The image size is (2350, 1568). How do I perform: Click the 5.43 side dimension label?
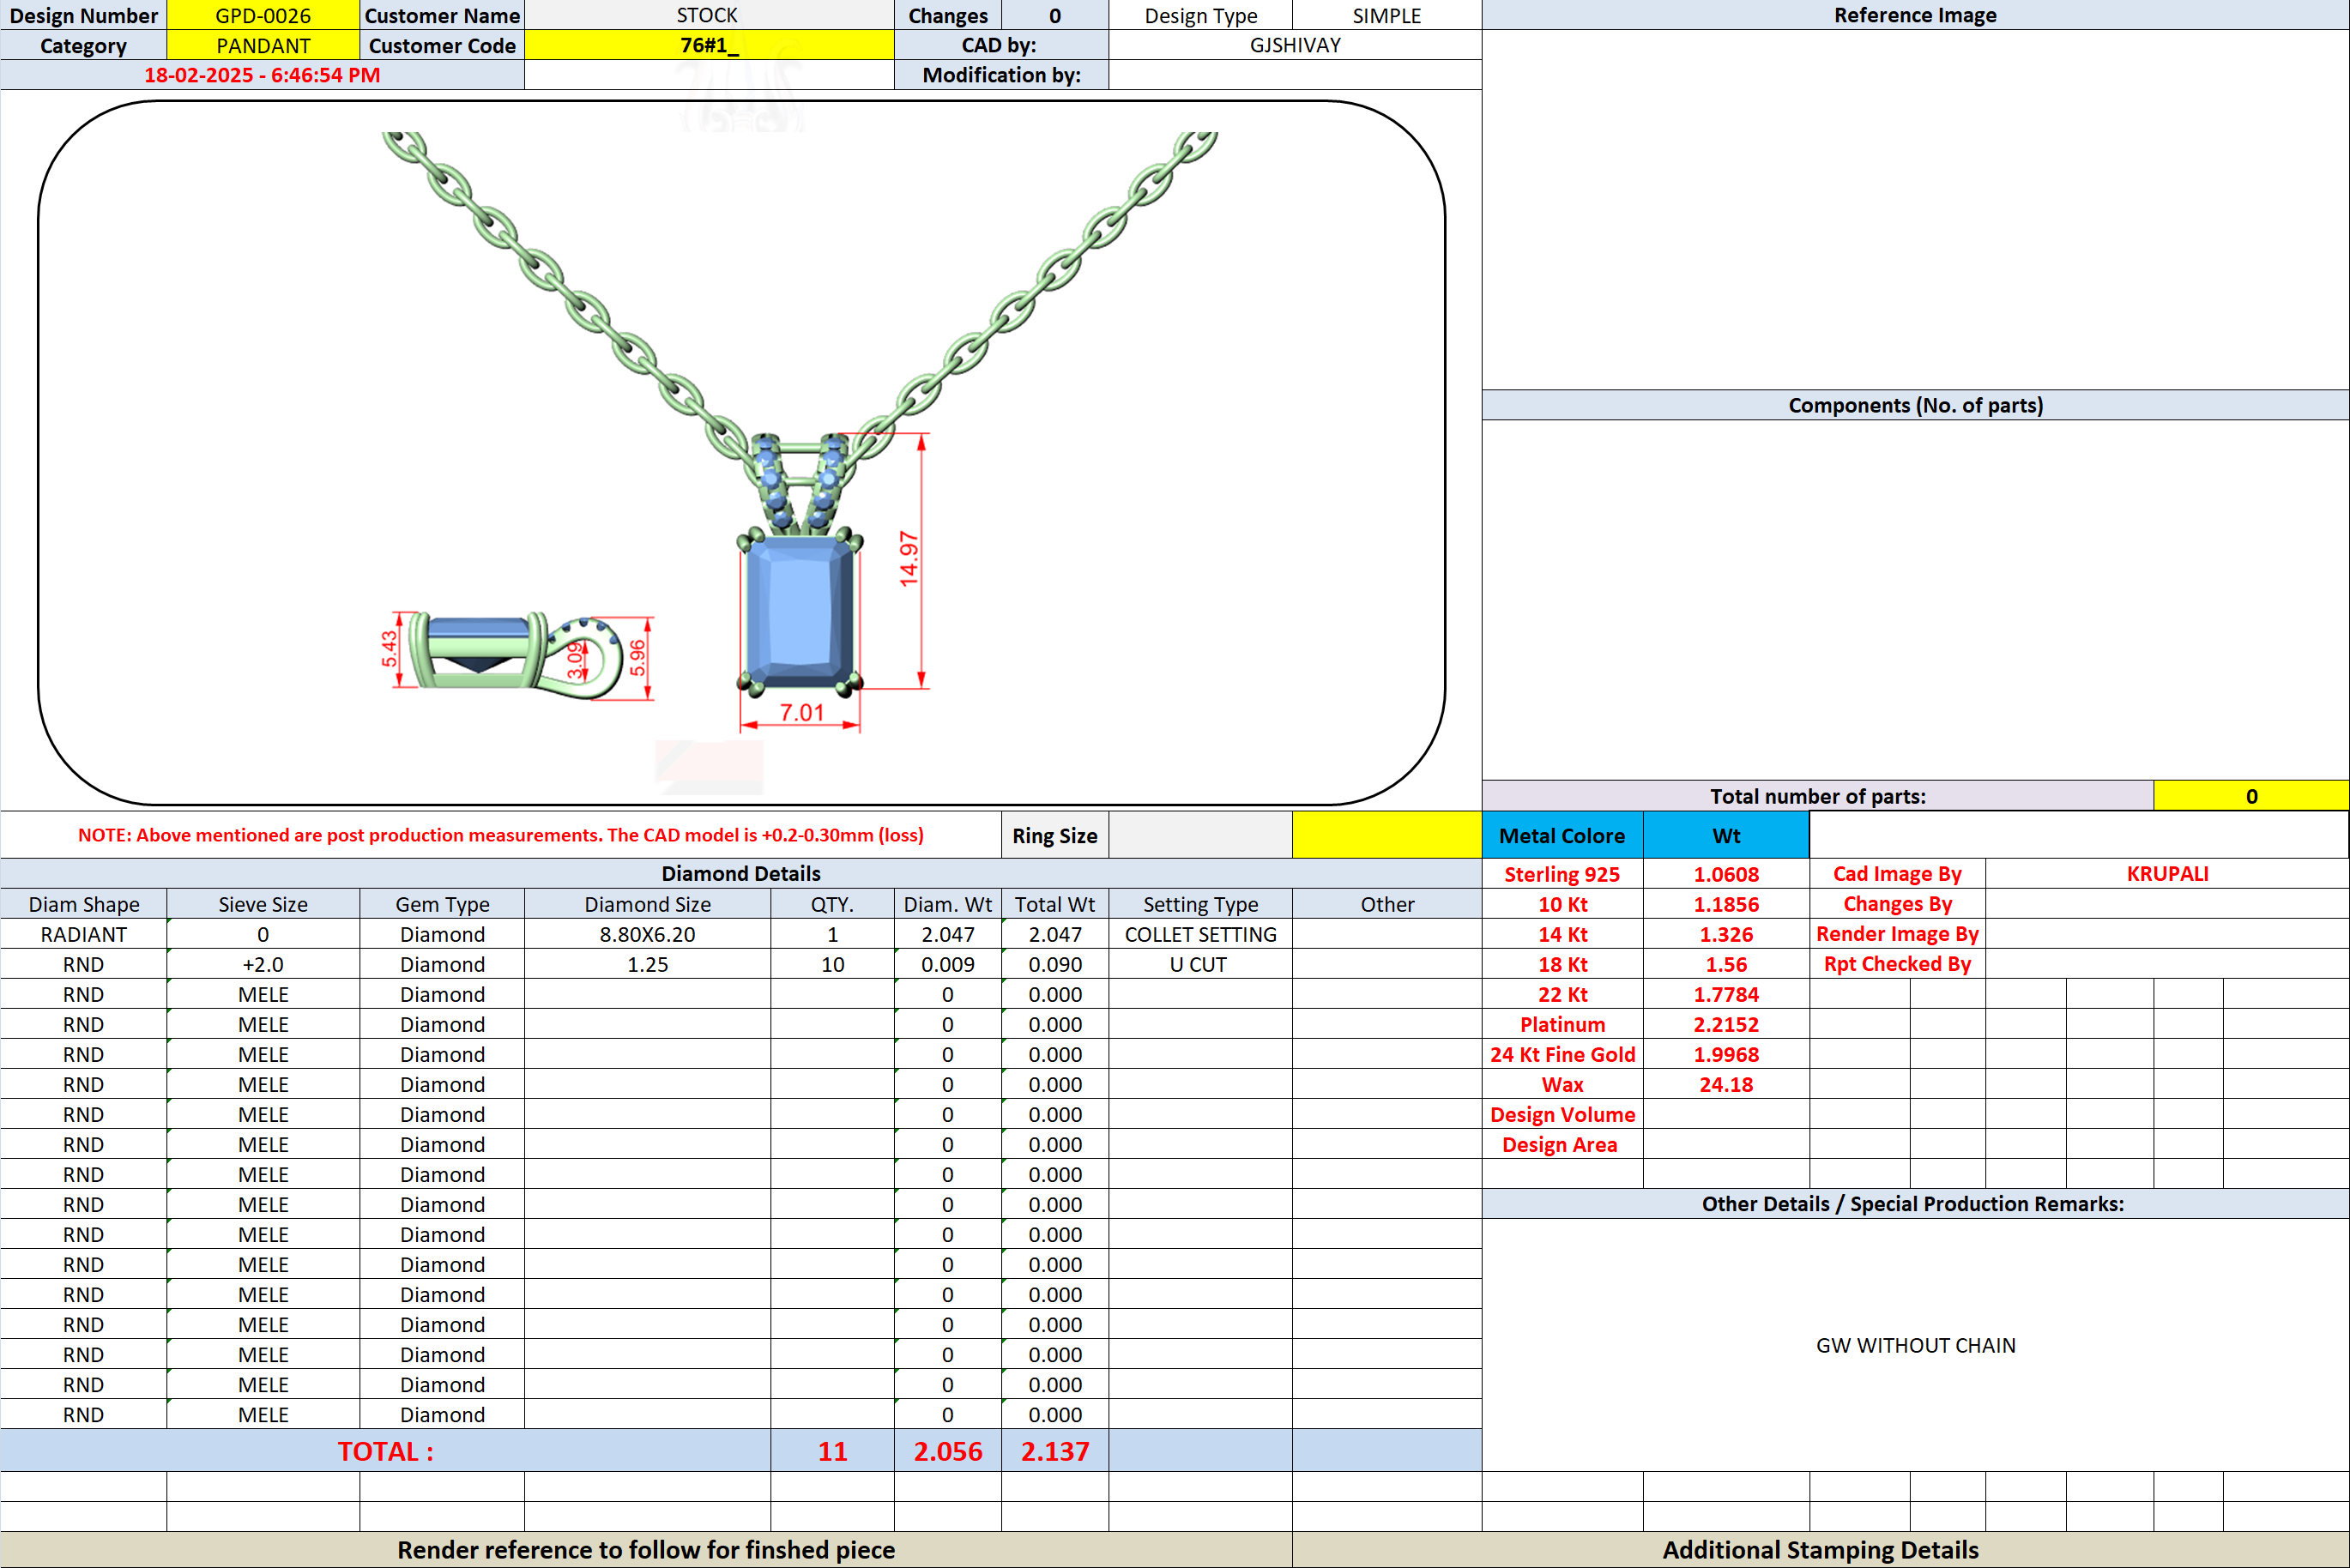pos(389,648)
